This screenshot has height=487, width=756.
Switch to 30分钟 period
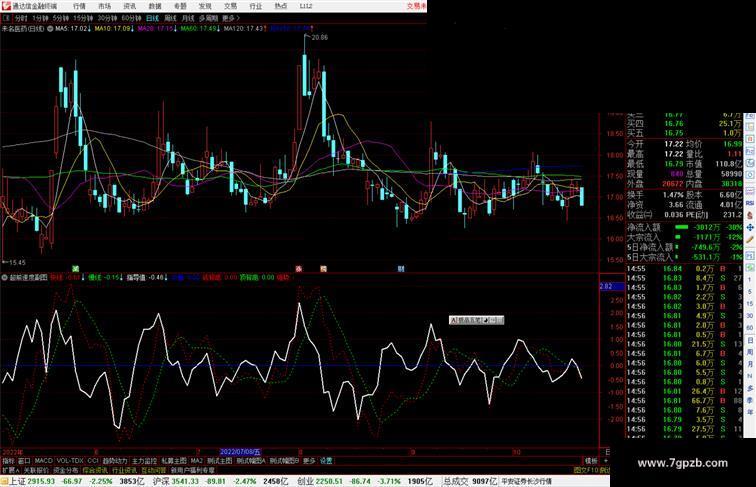coord(107,18)
